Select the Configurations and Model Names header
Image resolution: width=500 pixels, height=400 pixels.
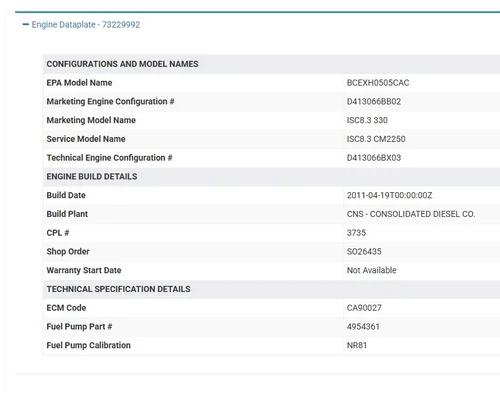click(x=122, y=64)
